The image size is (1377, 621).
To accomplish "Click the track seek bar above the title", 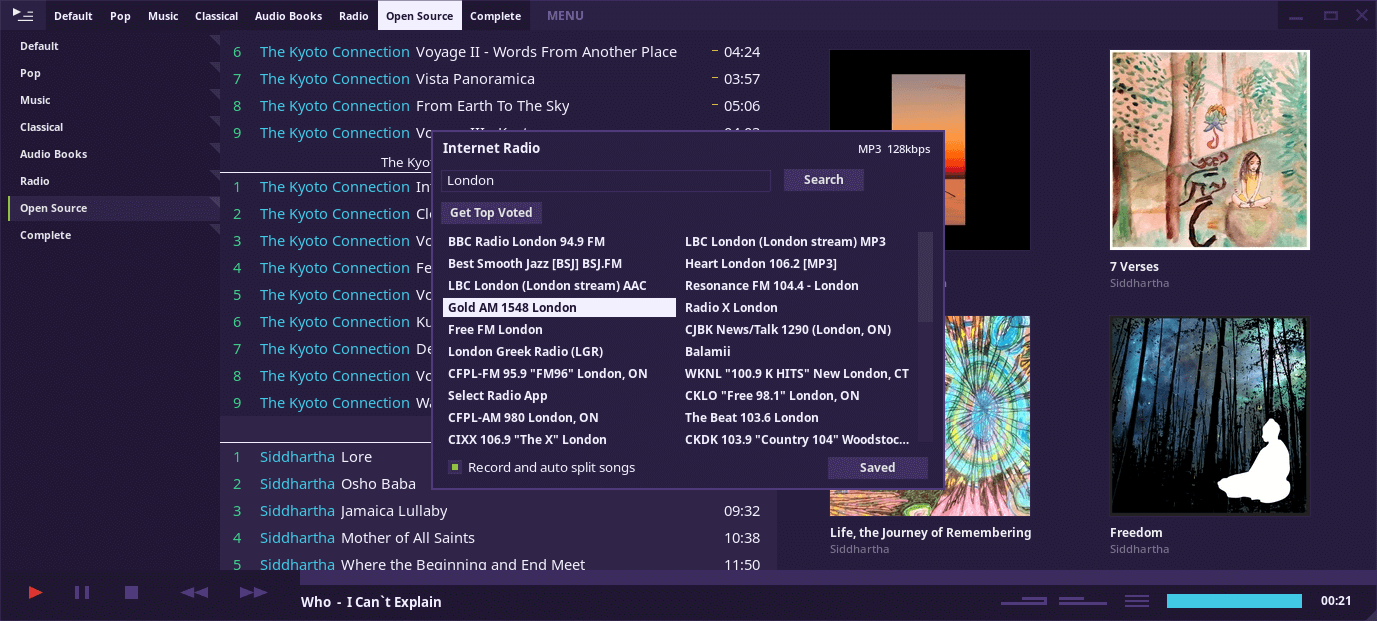I will click(838, 577).
